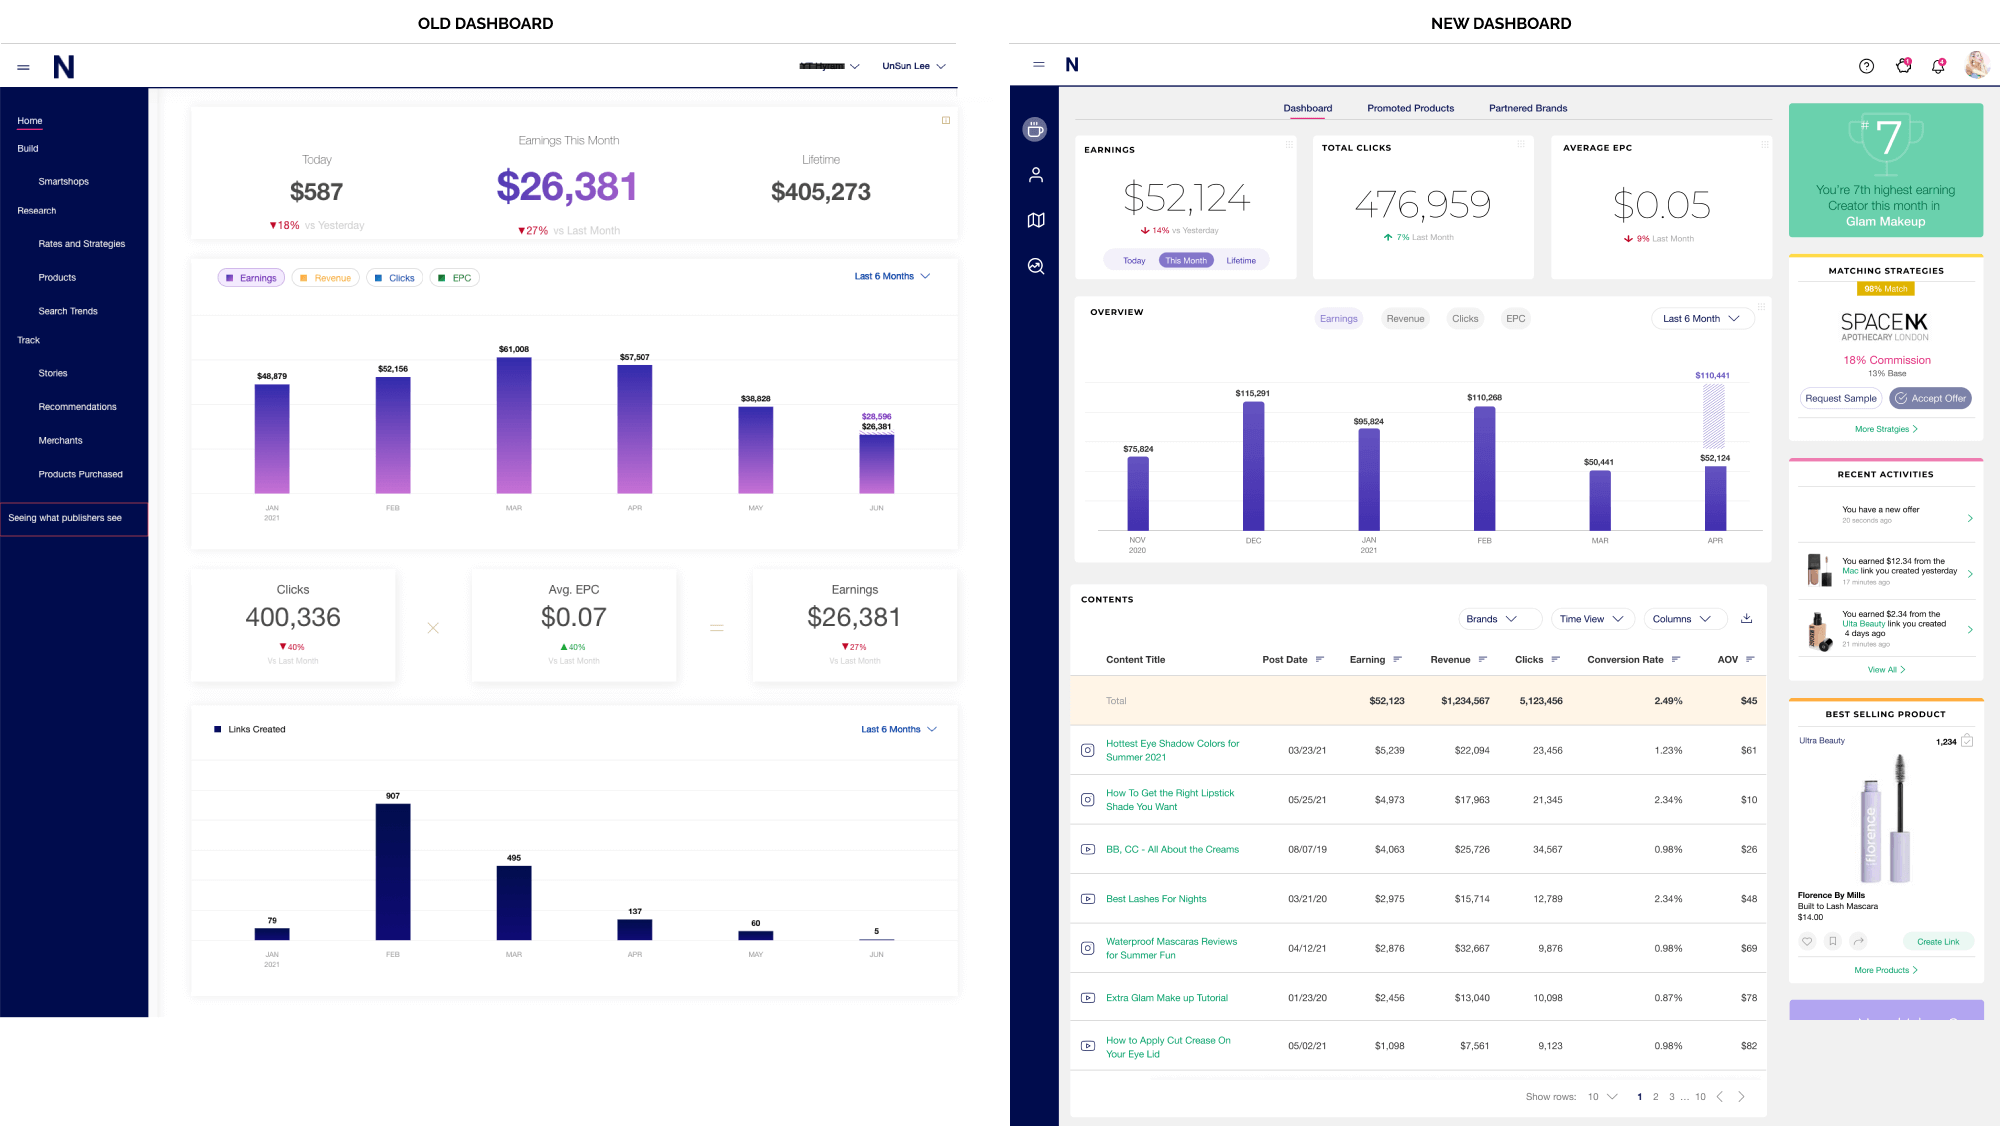Viewport: 2000px width, 1127px height.
Task: Switch earnings card to Lifetime
Action: 1240,260
